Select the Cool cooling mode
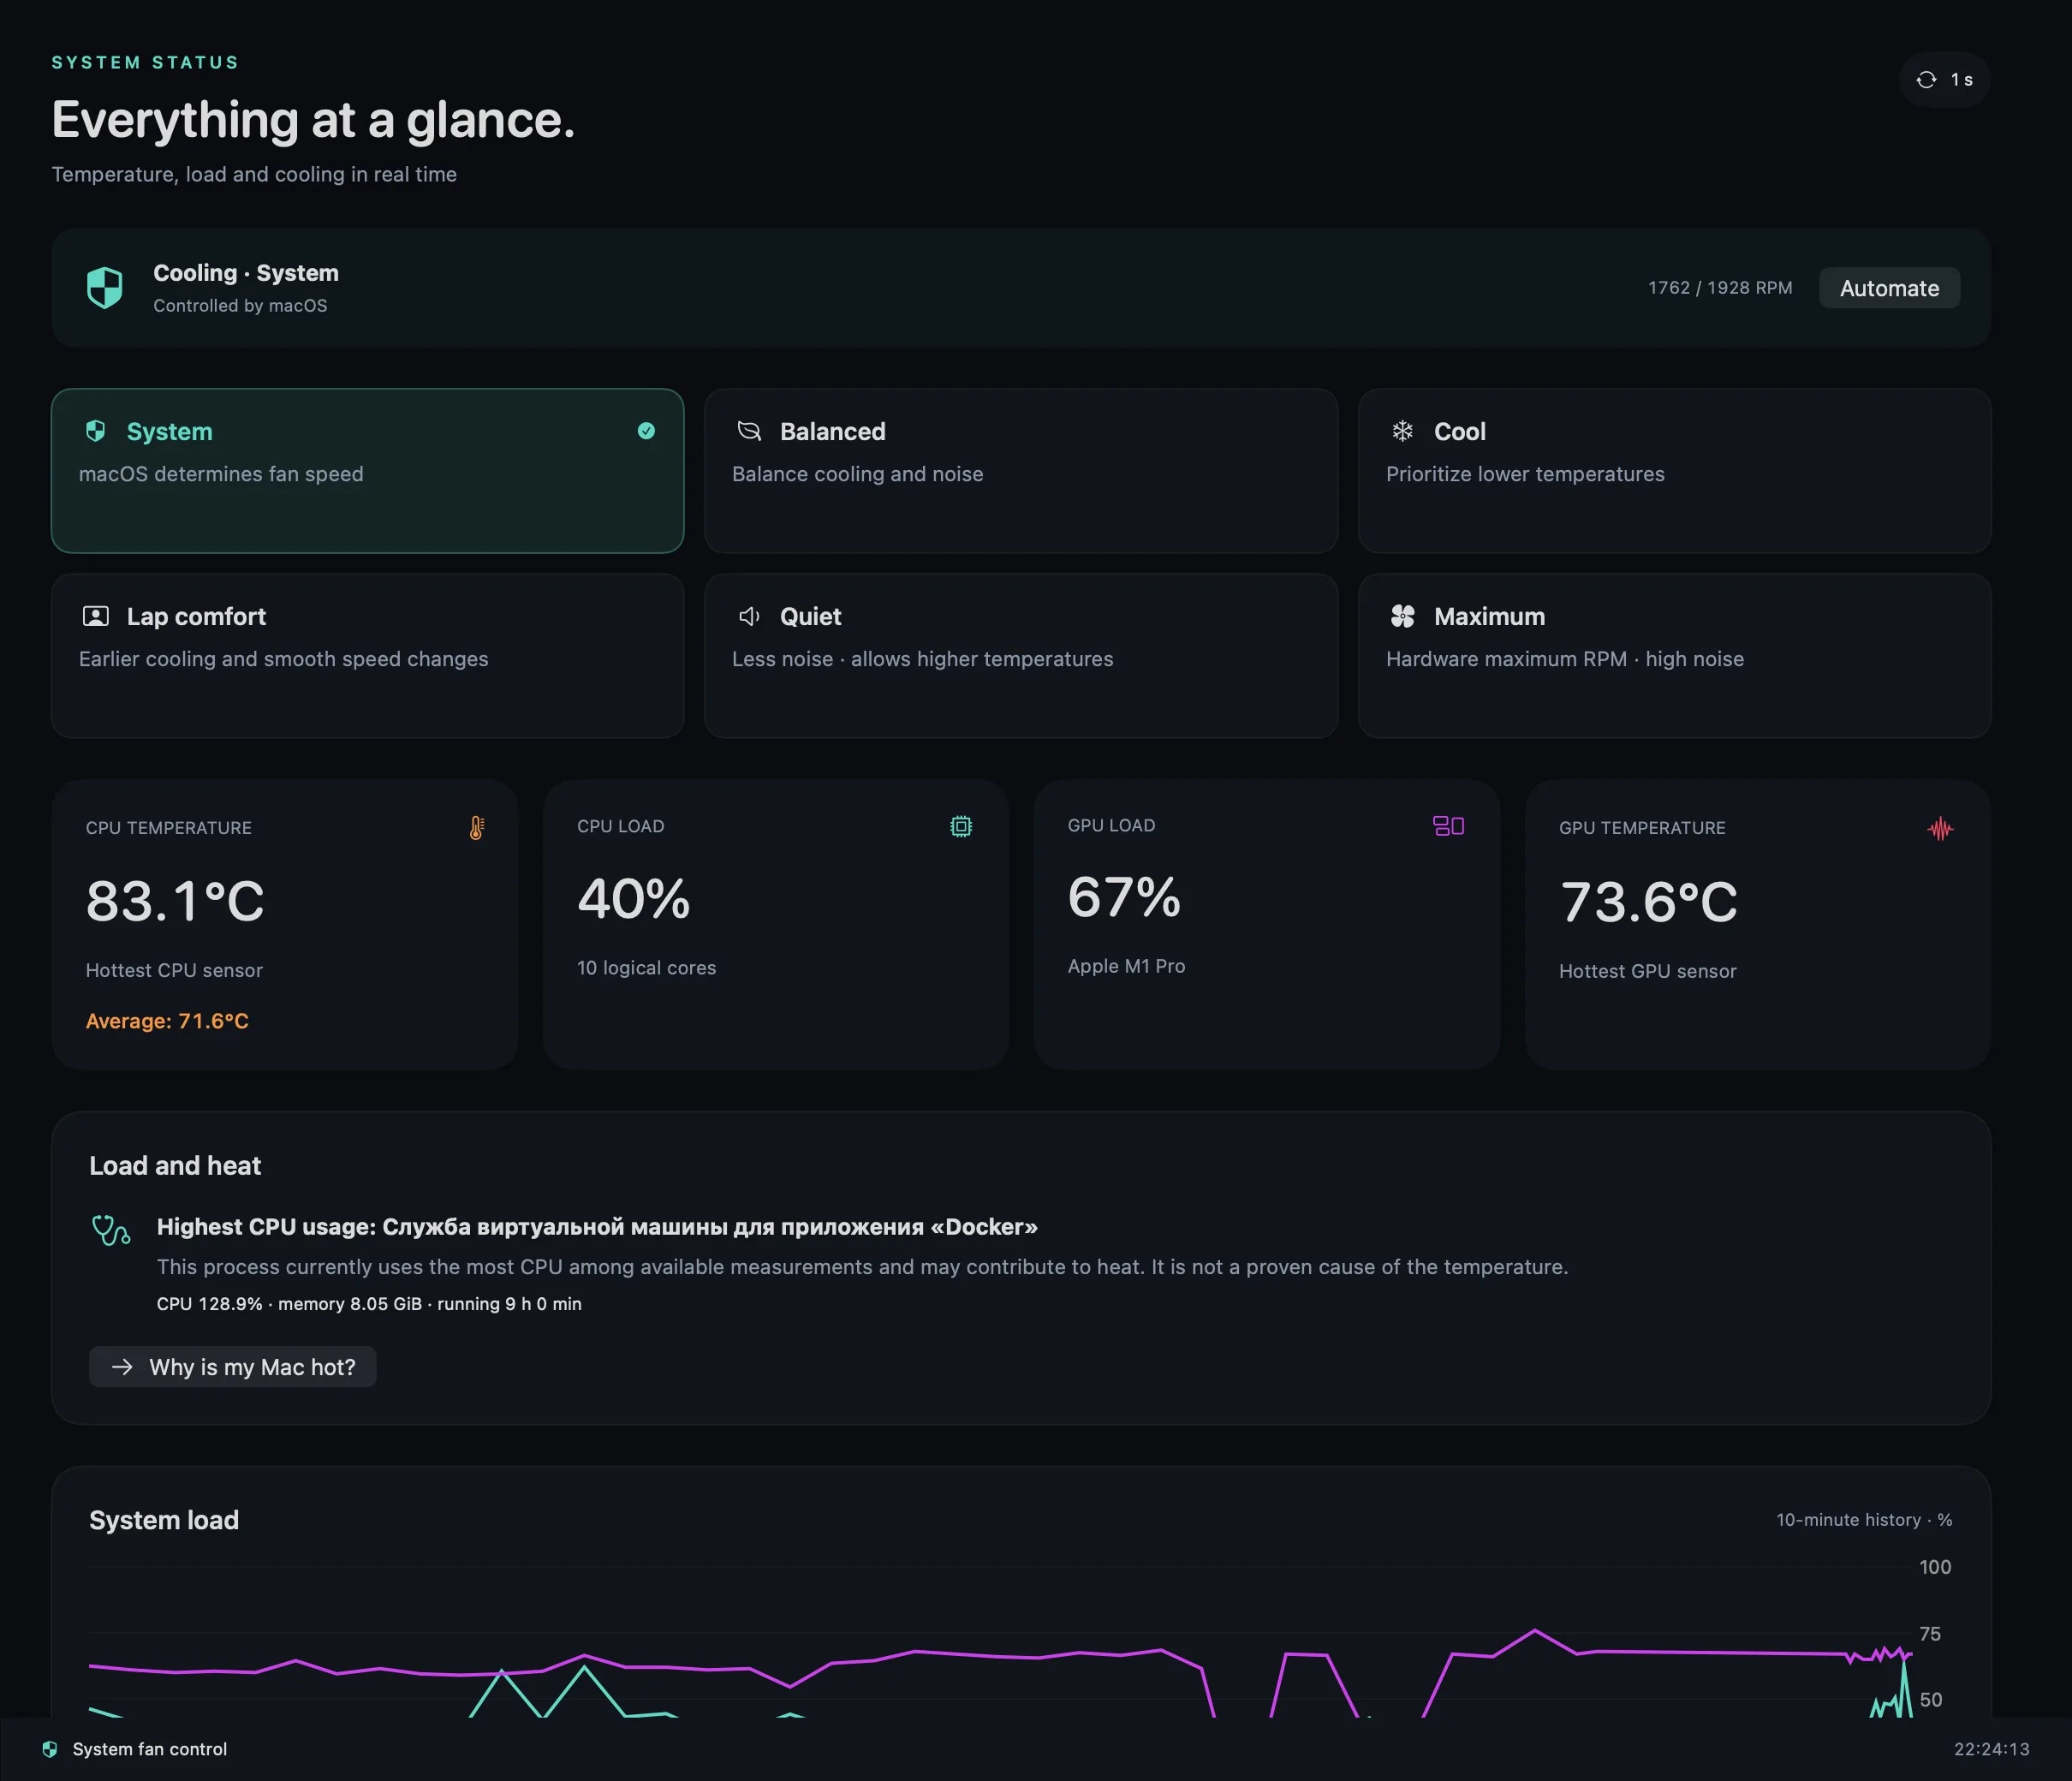The width and height of the screenshot is (2072, 1781). pos(1675,471)
